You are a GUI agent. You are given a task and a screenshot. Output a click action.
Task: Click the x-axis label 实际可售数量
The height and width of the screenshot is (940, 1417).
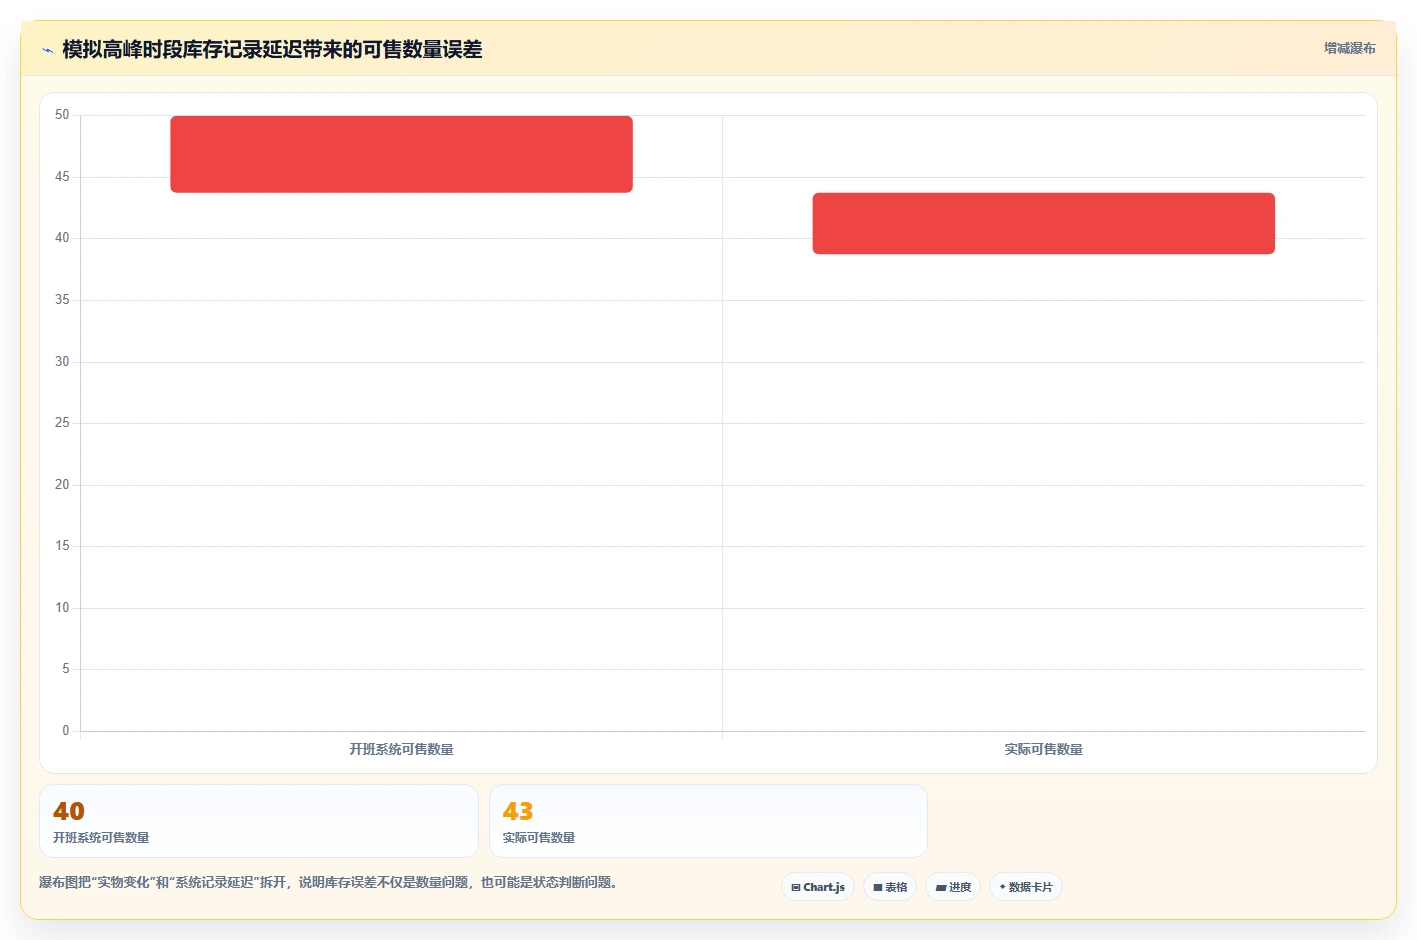1043,749
